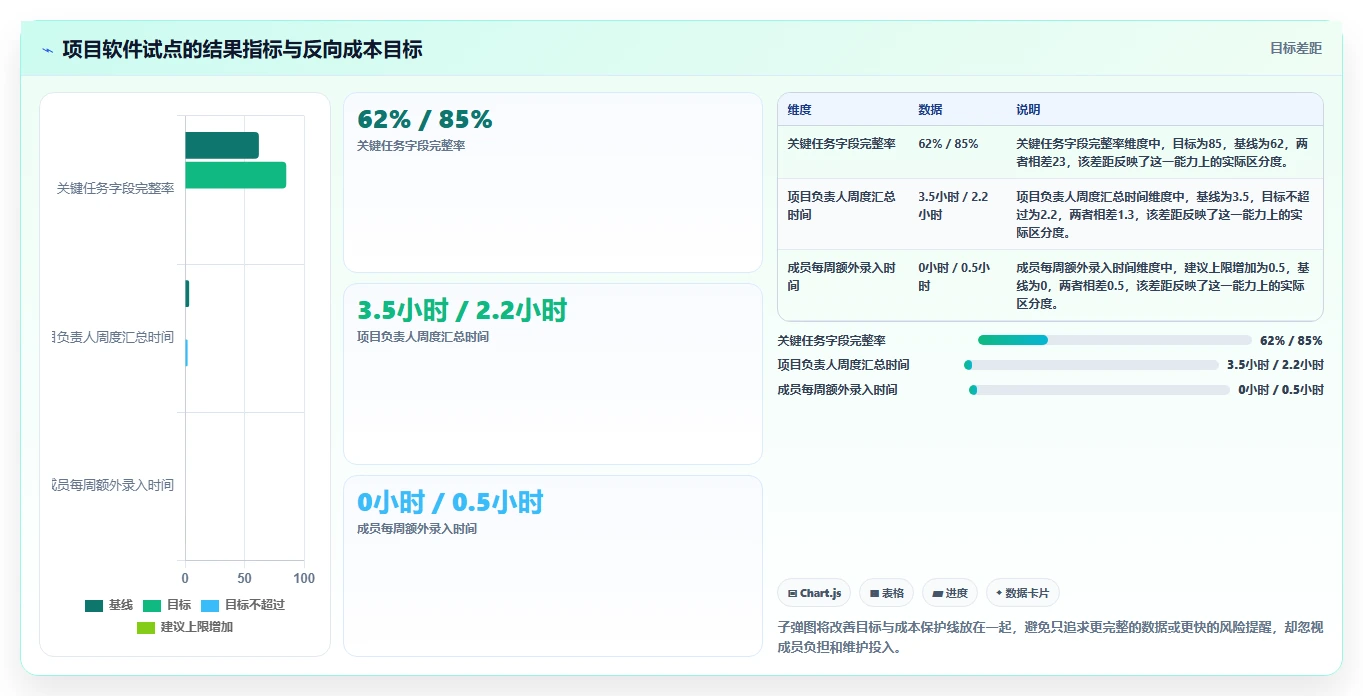Click the light blue 目标不超过 legend swatch
The height and width of the screenshot is (696, 1363).
click(210, 605)
